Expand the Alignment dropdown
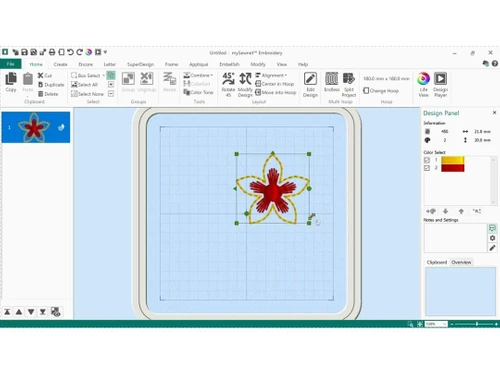Screen dimensions: 500x375 point(286,75)
